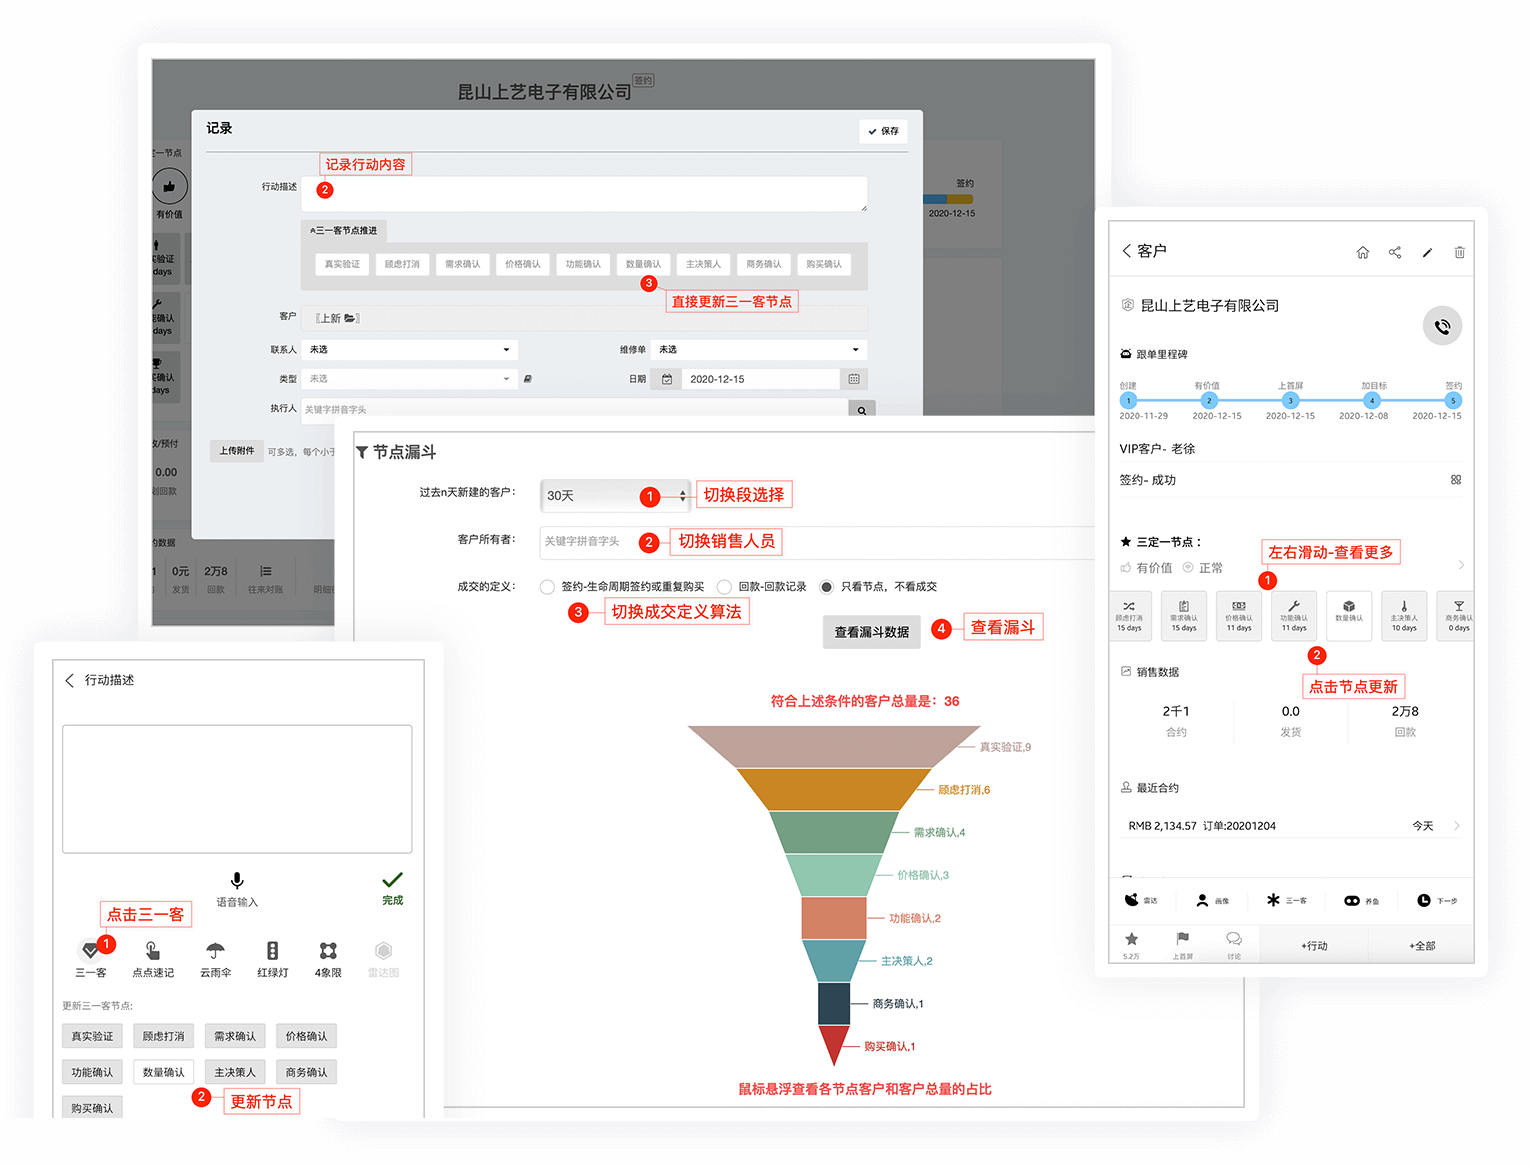Click 商务确认 node button in 行动描述

(x=306, y=1072)
